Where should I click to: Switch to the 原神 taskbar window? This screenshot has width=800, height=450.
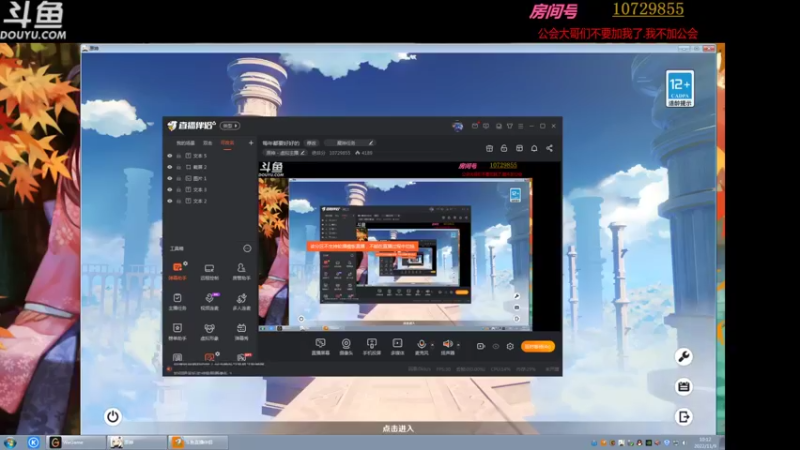(137, 442)
